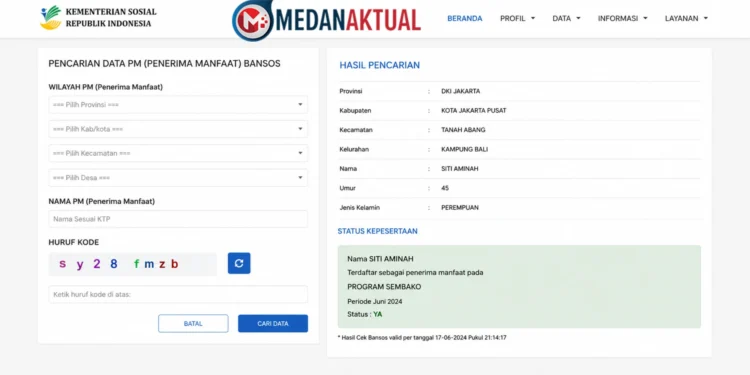Click the HASIL PENCARIAN heading
This screenshot has height=375, width=750.
[x=380, y=66]
